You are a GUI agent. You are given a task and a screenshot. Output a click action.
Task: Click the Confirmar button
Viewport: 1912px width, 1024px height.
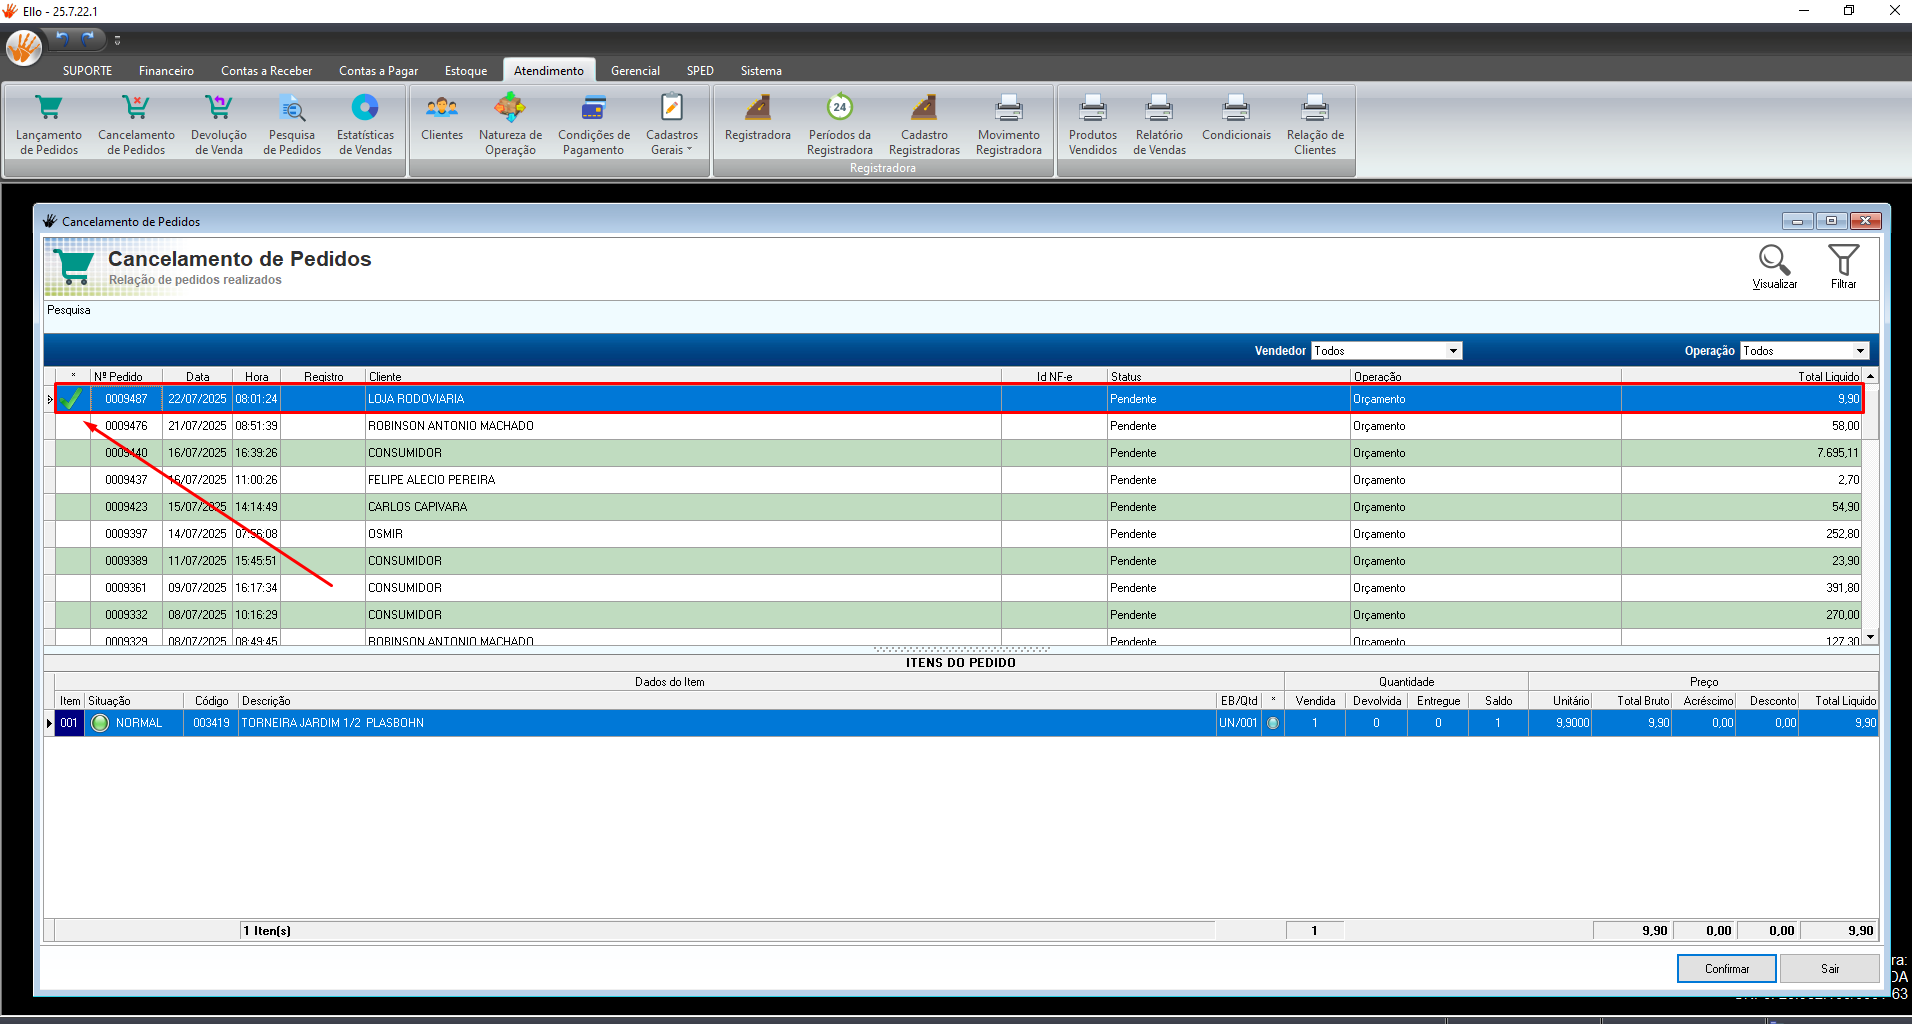[x=1727, y=969]
